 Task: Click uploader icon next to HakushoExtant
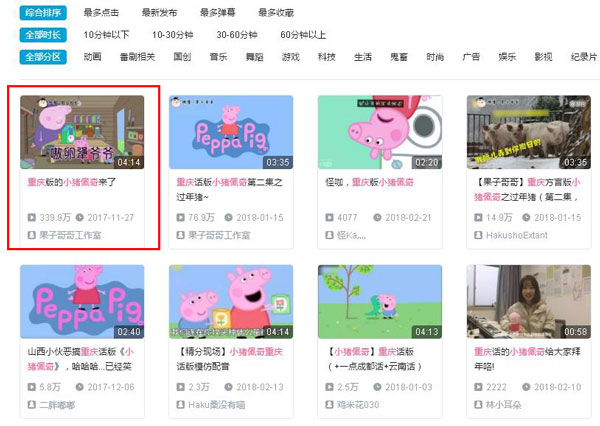[478, 235]
